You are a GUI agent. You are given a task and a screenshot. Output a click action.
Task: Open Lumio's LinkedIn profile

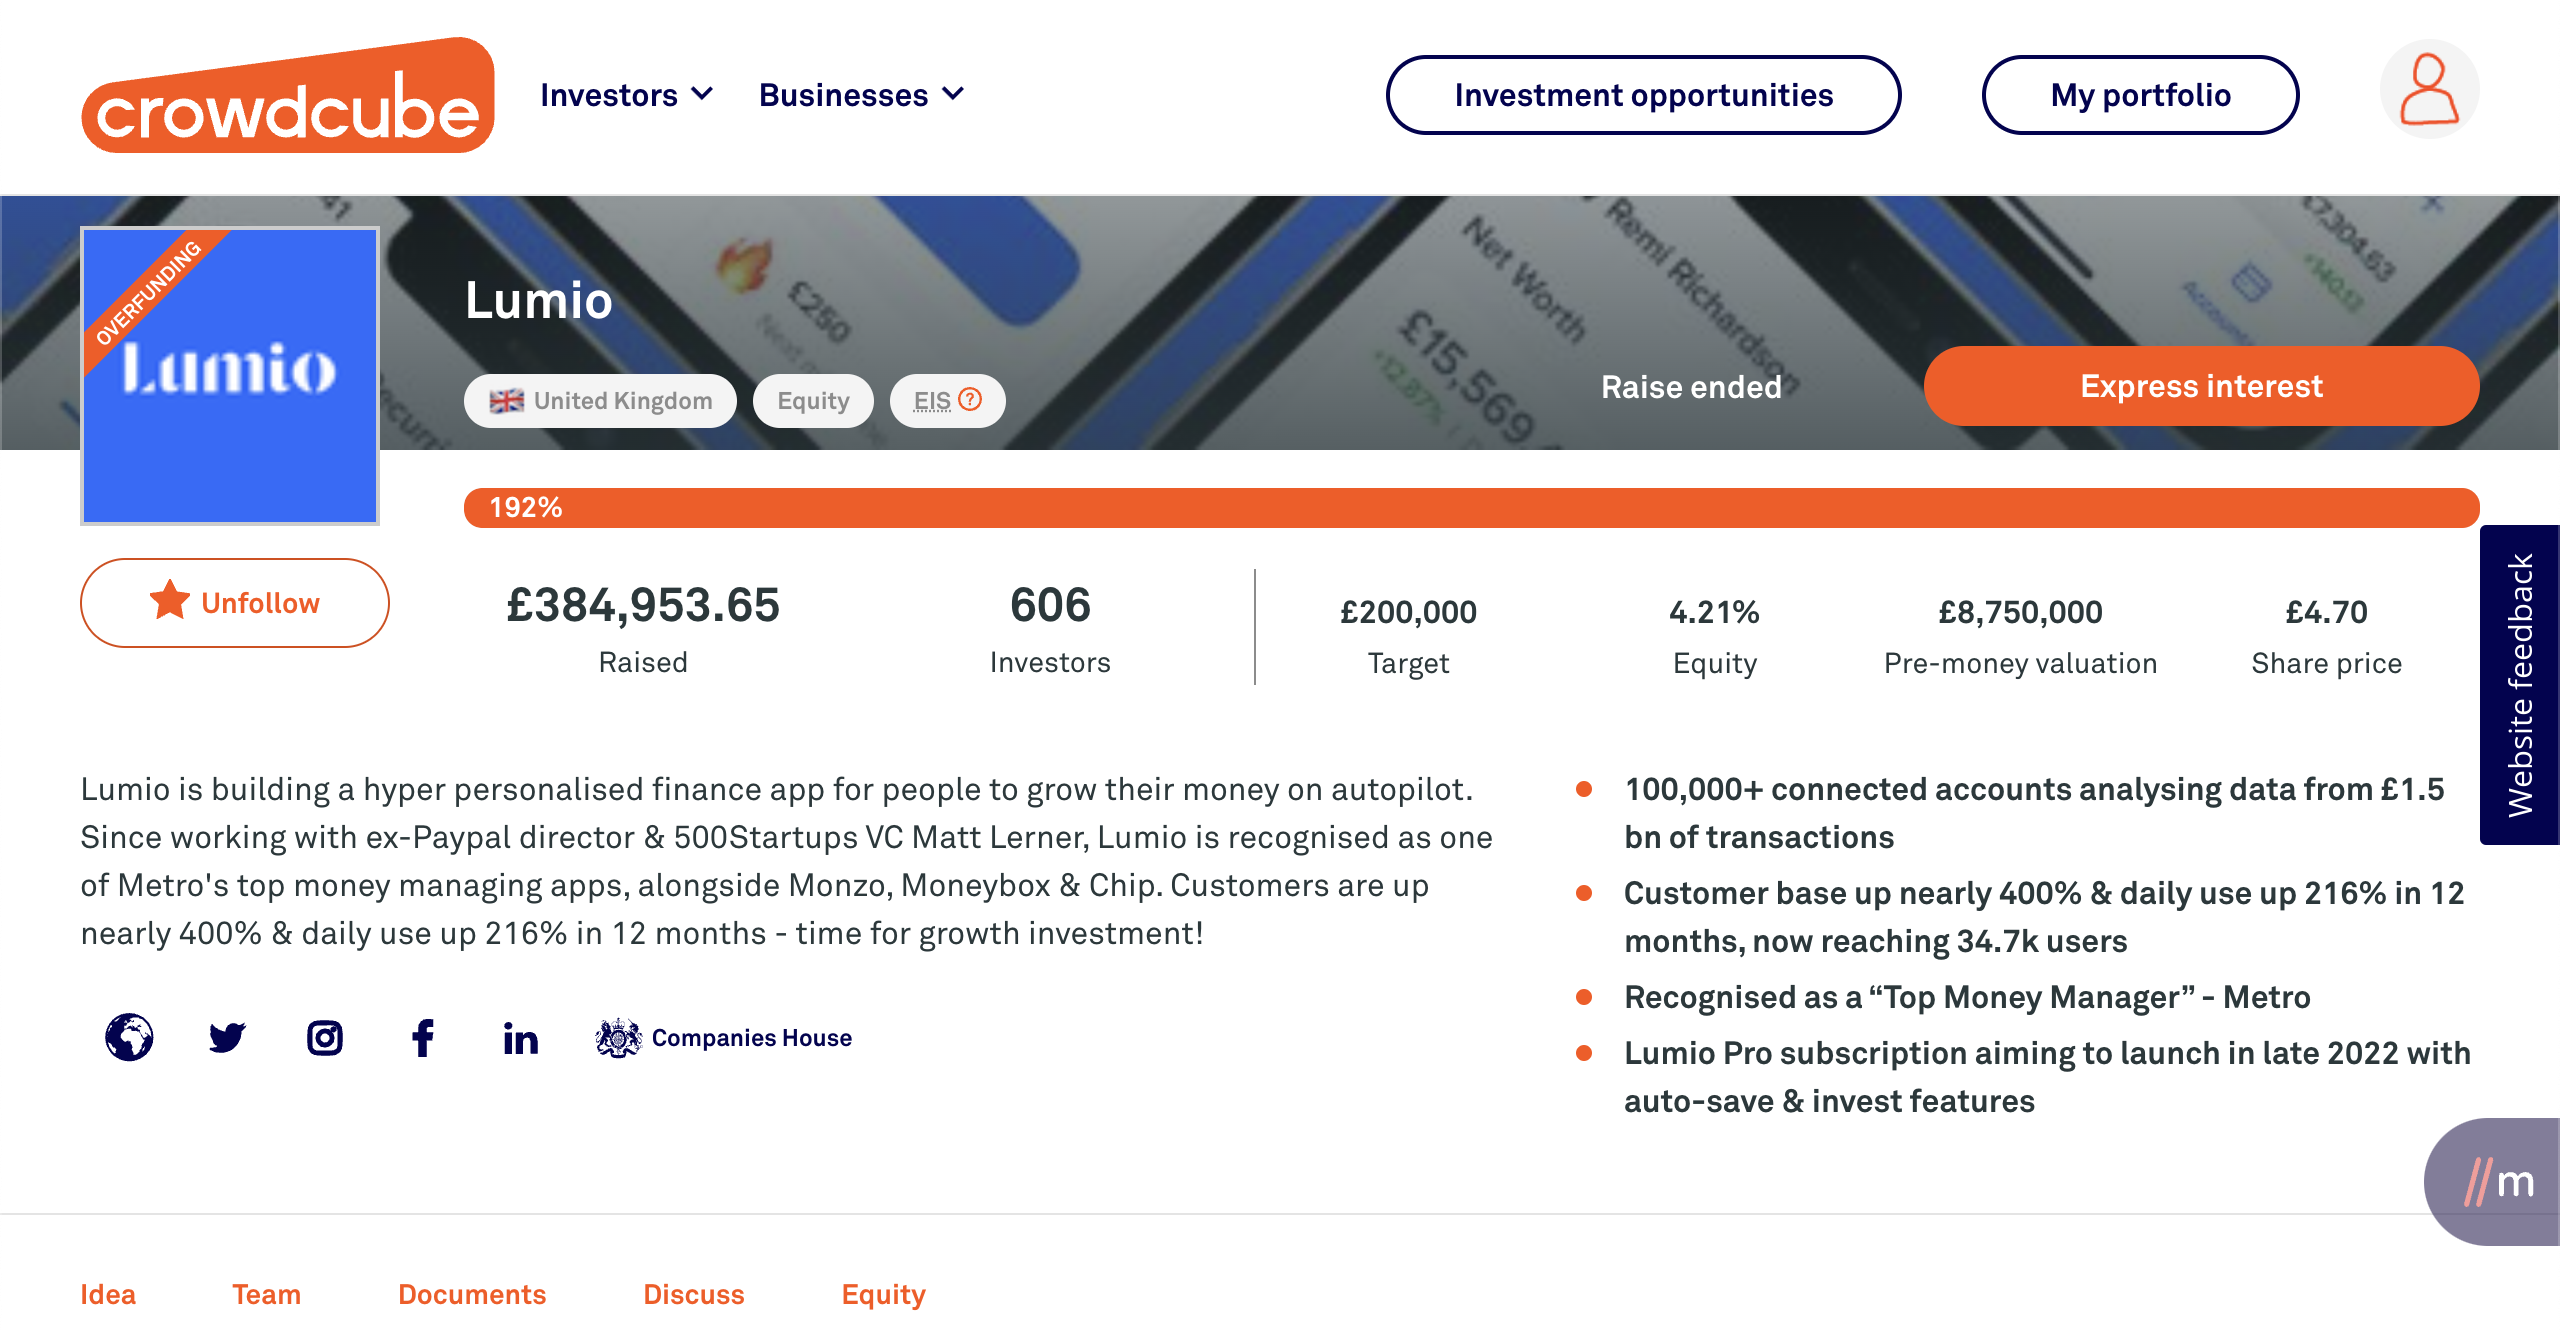click(x=520, y=1039)
